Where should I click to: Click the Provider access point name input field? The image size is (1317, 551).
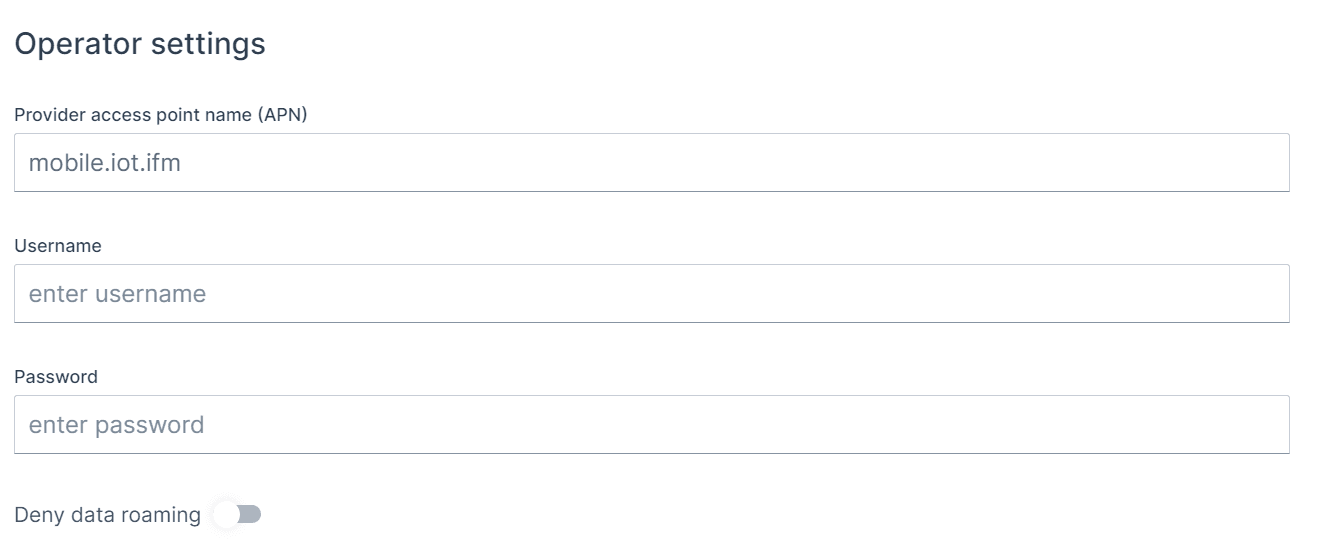[x=651, y=162]
